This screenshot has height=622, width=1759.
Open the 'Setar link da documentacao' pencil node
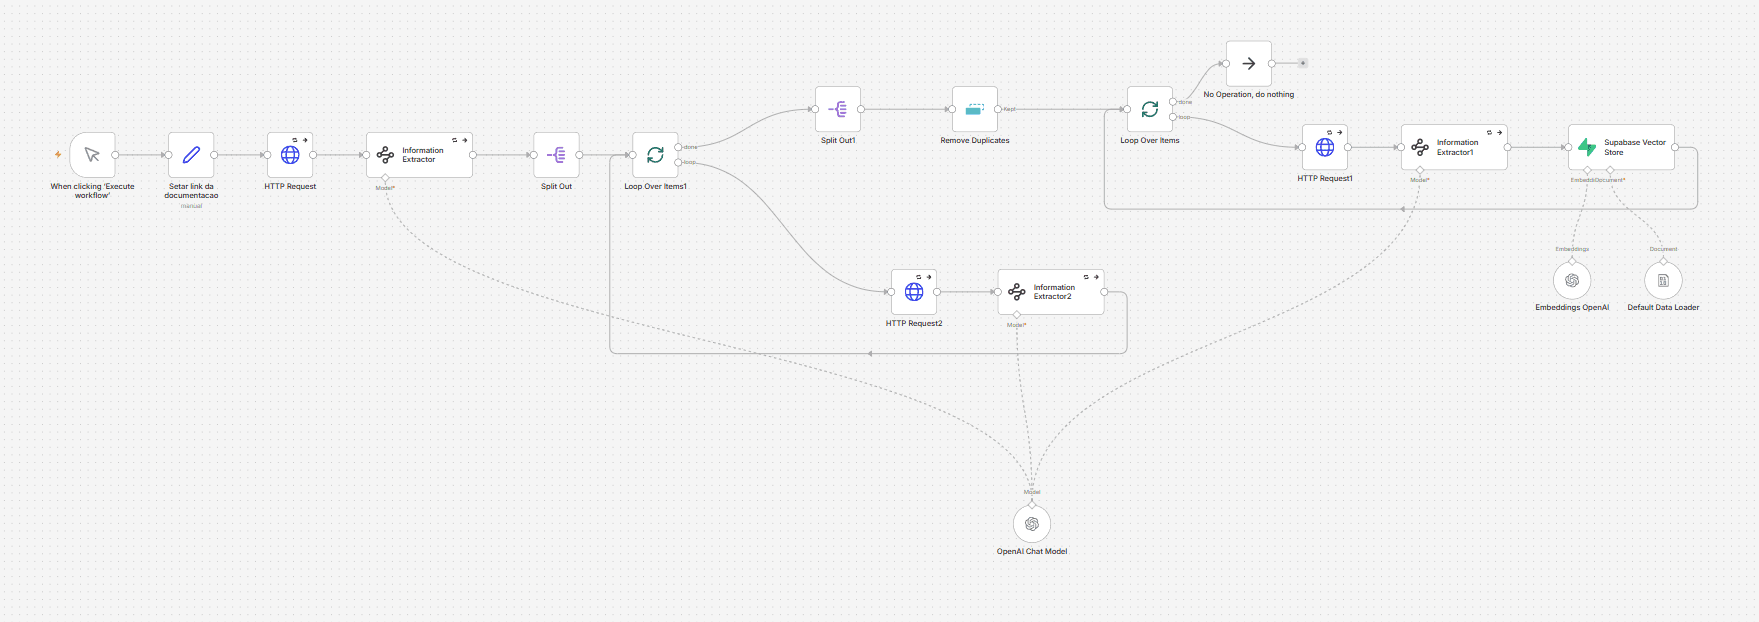[191, 155]
